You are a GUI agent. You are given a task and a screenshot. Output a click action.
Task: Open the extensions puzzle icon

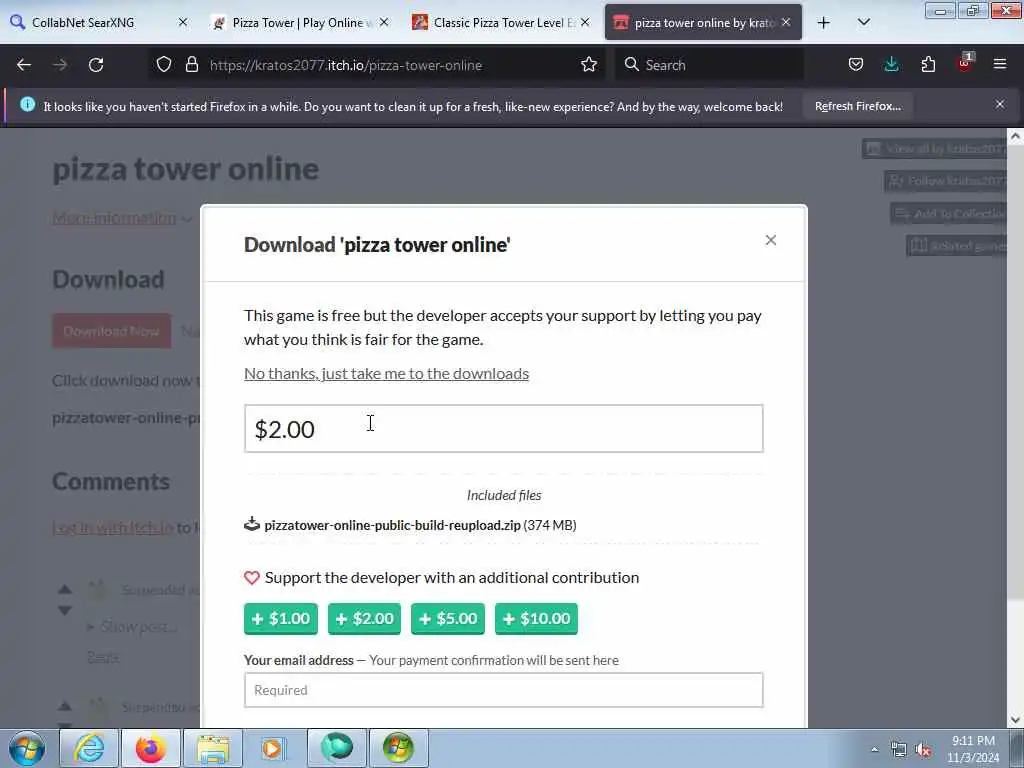928,65
